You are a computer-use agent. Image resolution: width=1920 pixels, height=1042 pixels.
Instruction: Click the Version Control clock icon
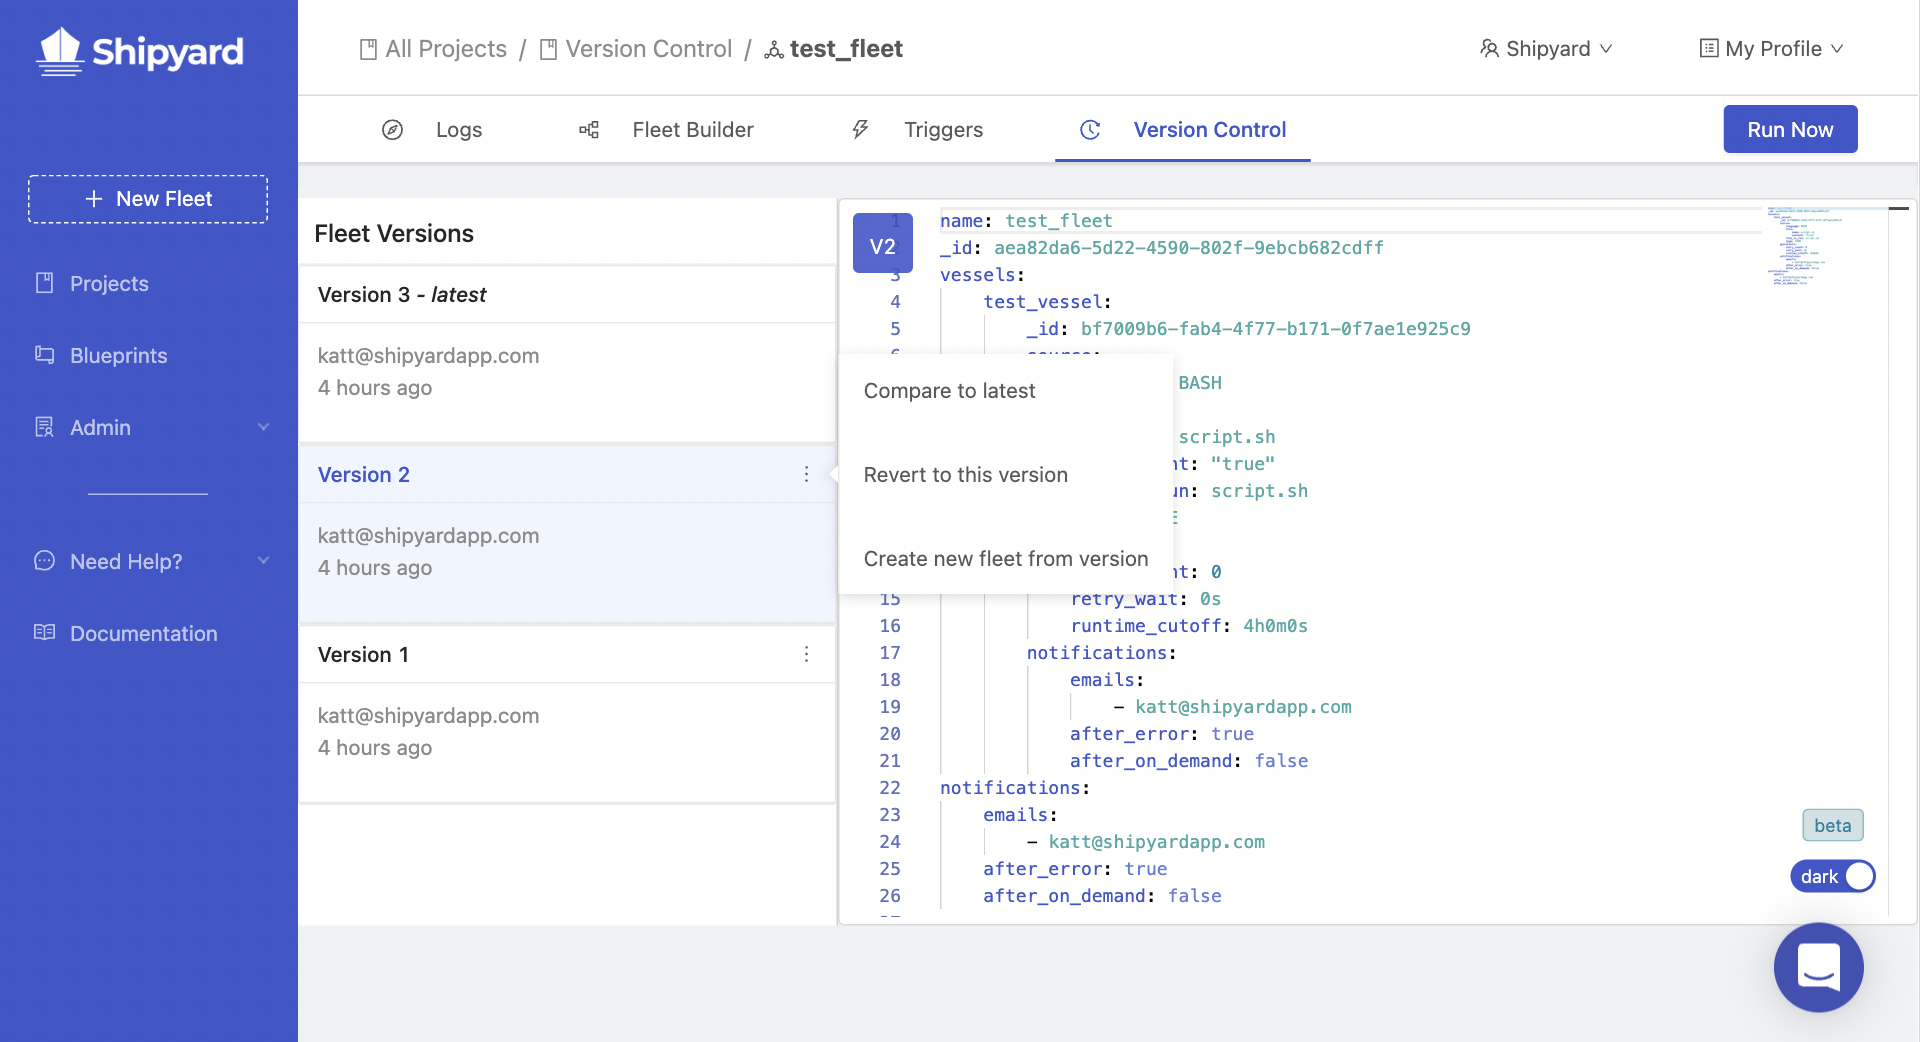coord(1090,130)
